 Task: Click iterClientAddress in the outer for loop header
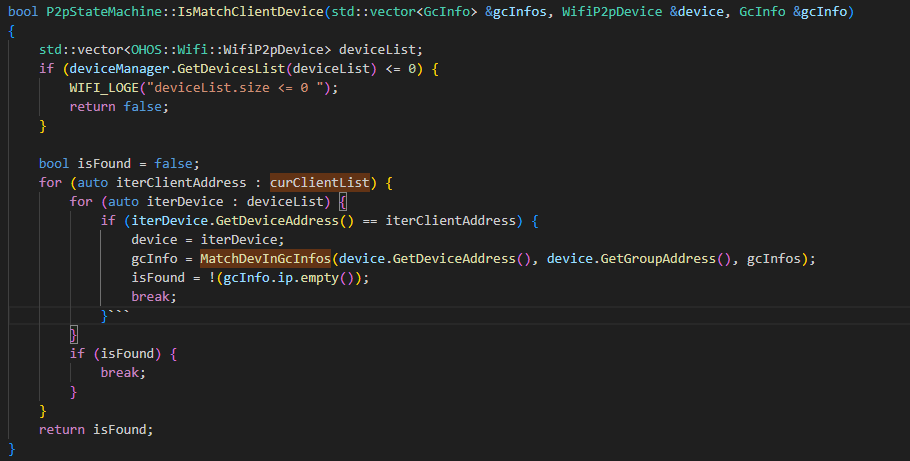click(181, 183)
